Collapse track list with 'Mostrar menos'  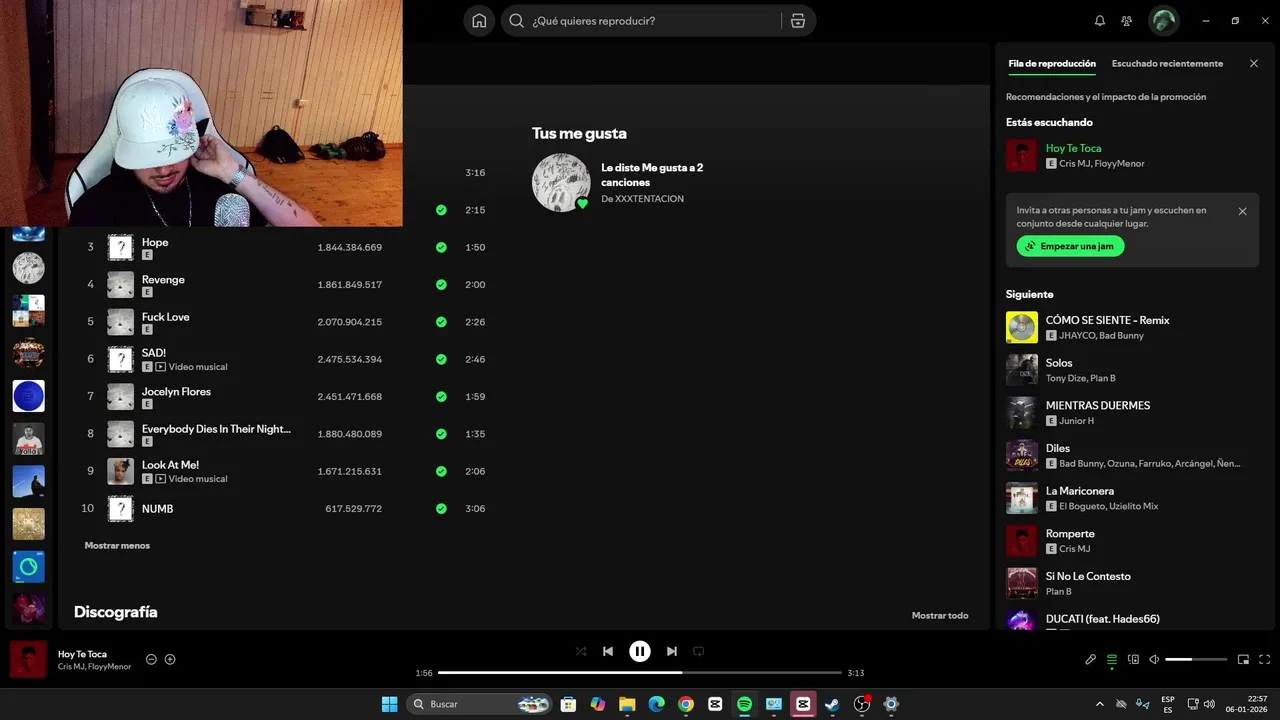[x=117, y=546]
